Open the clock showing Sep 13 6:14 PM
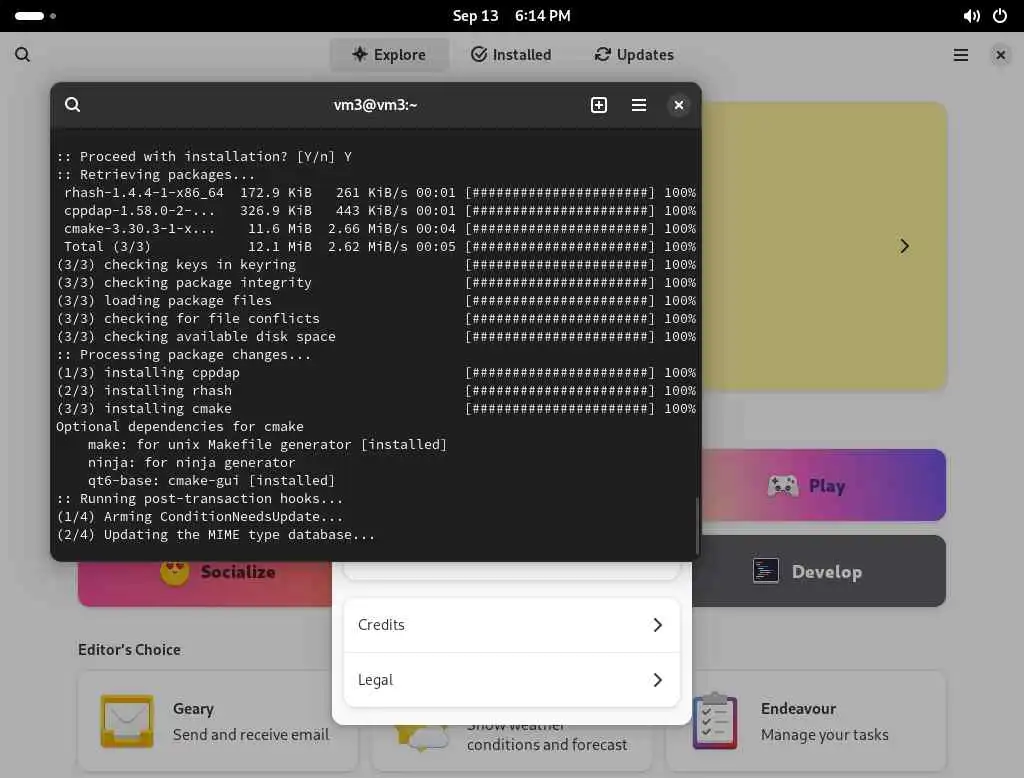The width and height of the screenshot is (1024, 778). [x=511, y=16]
